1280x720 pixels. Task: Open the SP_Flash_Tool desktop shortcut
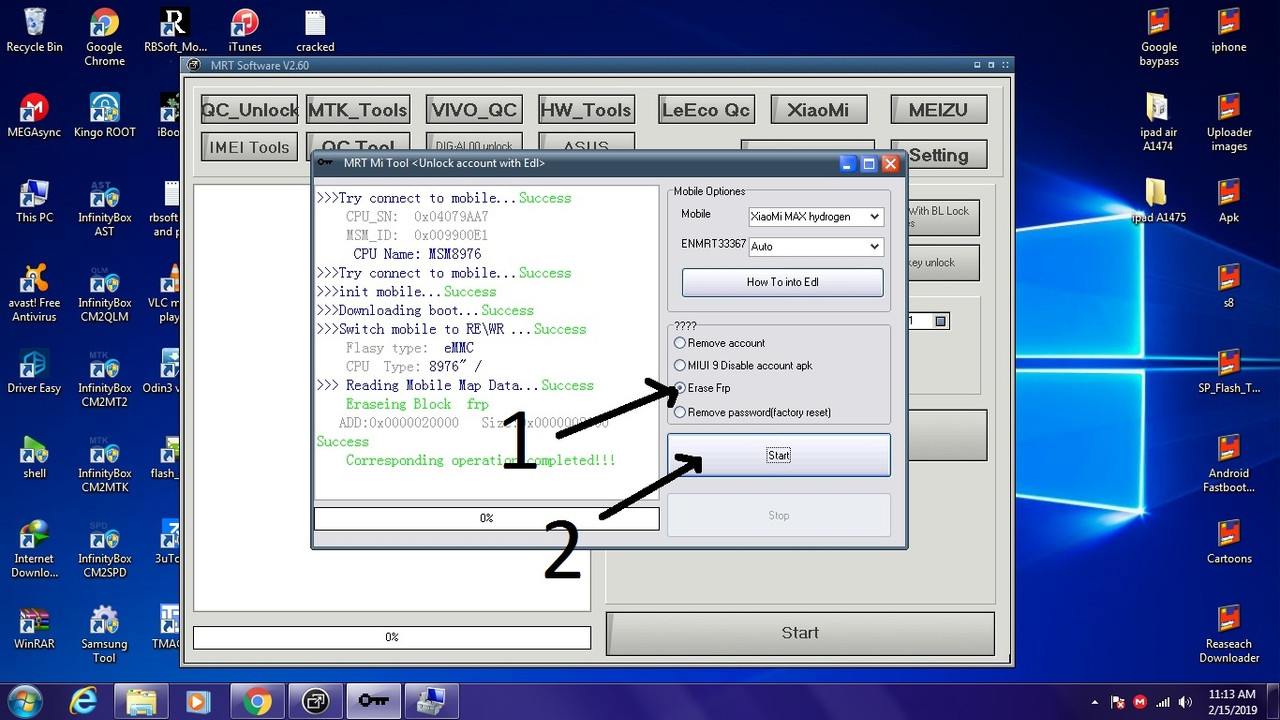[x=1228, y=372]
